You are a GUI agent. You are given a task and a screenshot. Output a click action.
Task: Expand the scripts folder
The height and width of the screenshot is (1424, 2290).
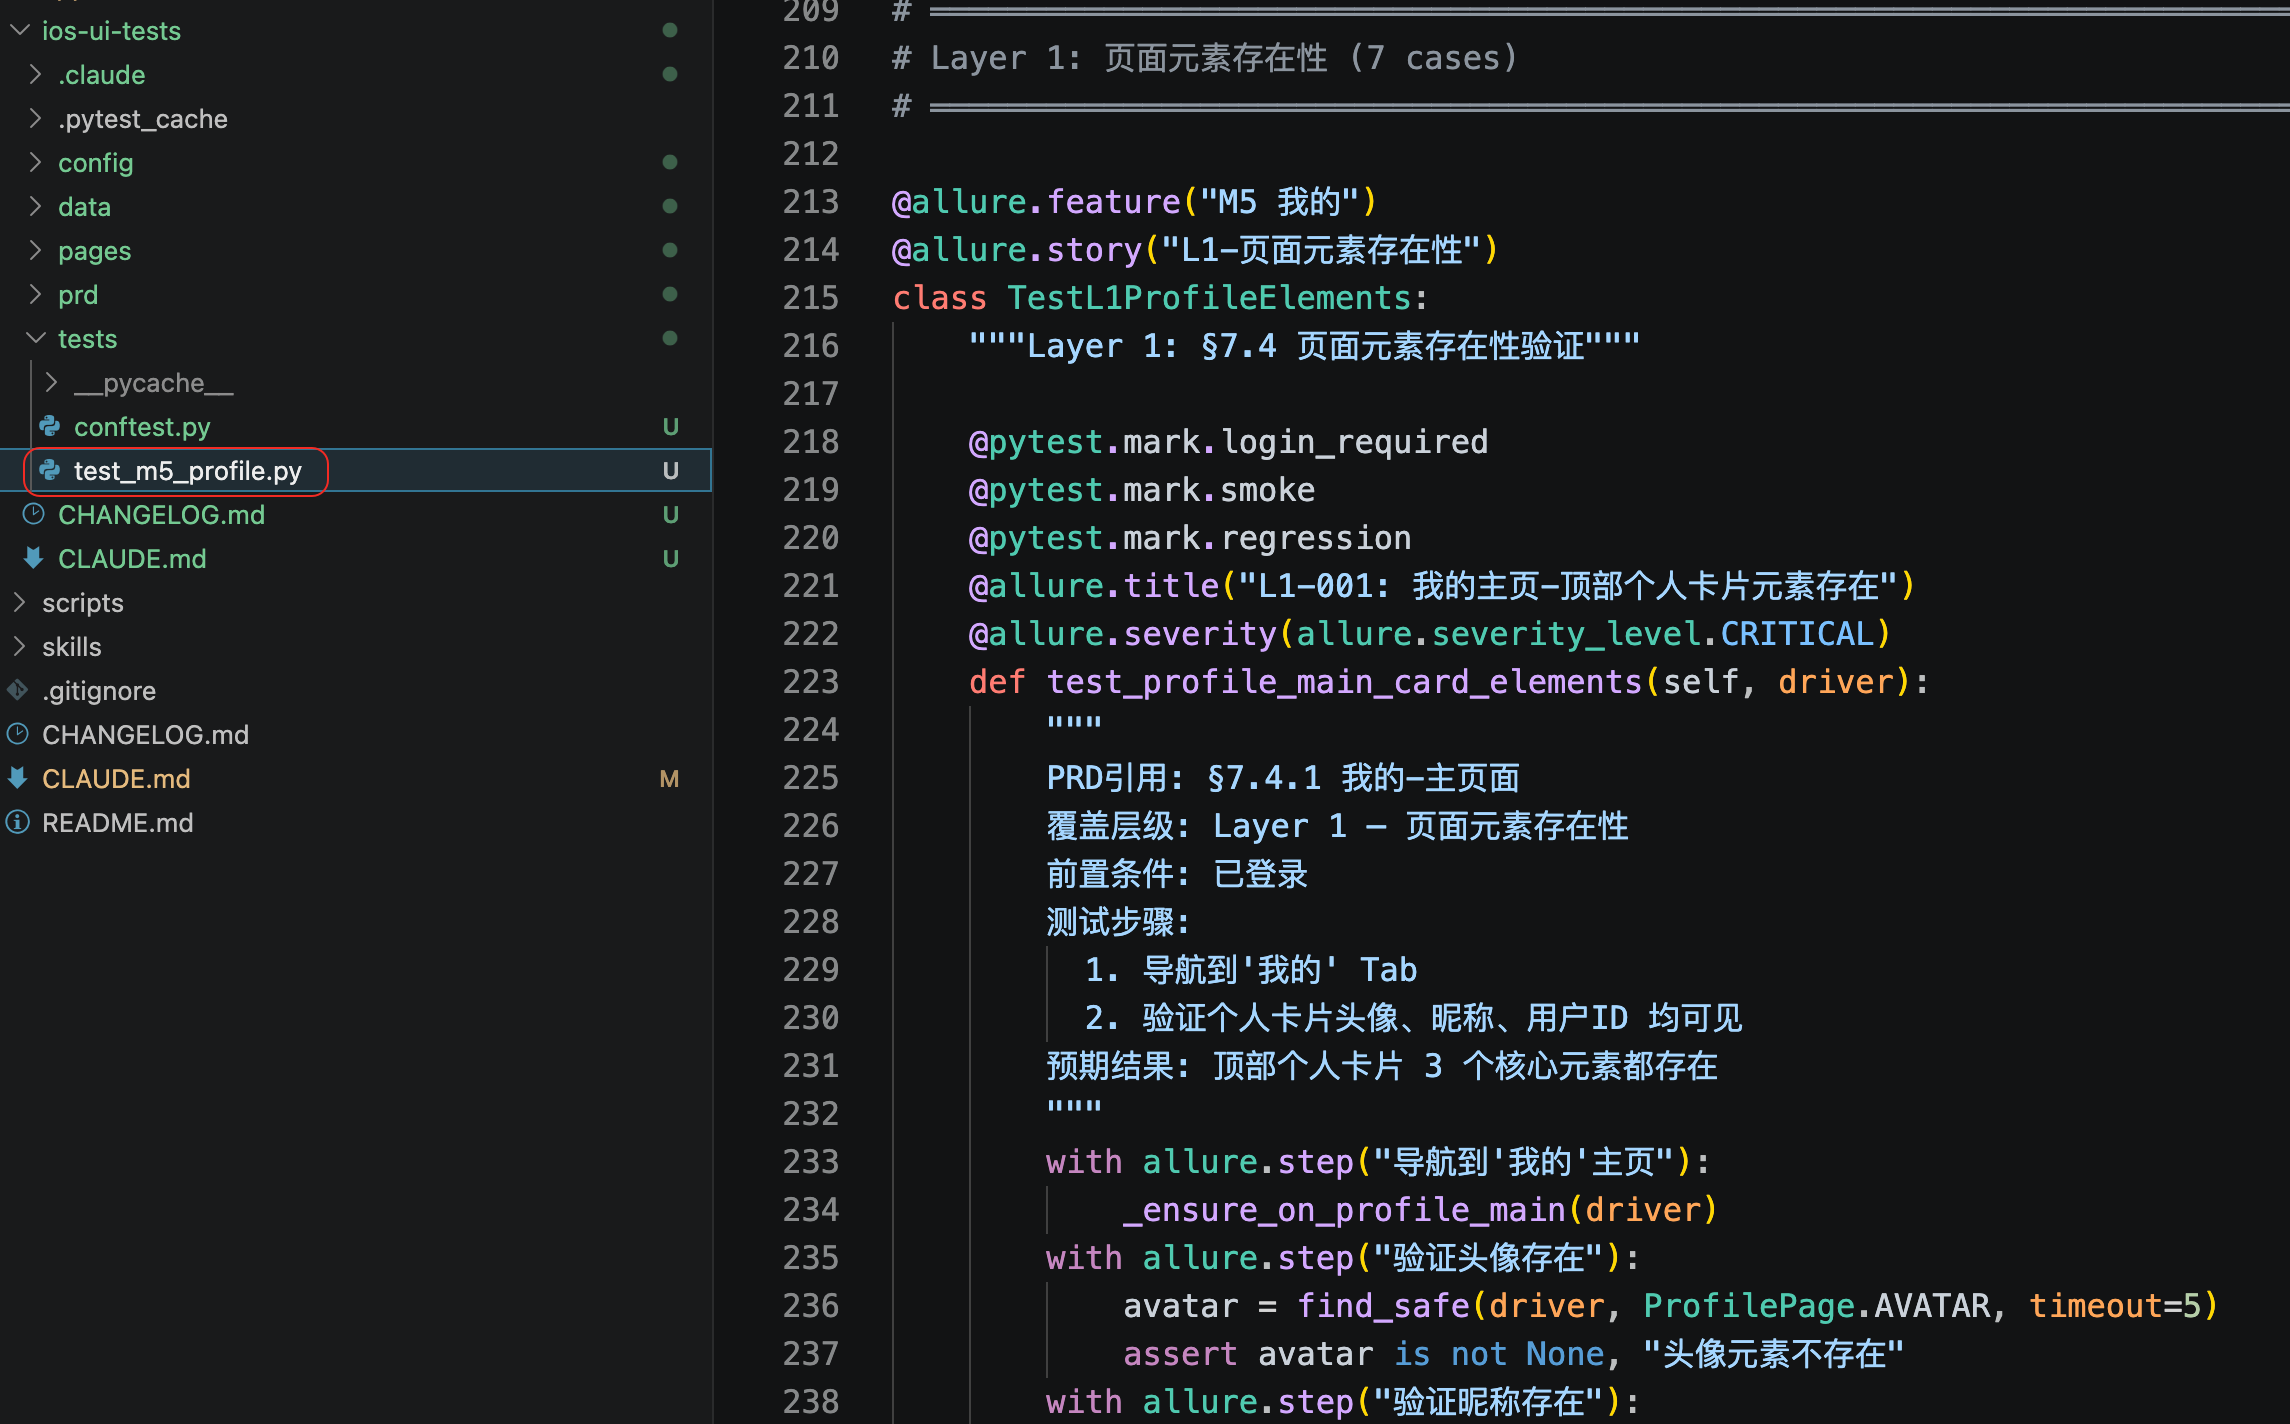coord(20,603)
